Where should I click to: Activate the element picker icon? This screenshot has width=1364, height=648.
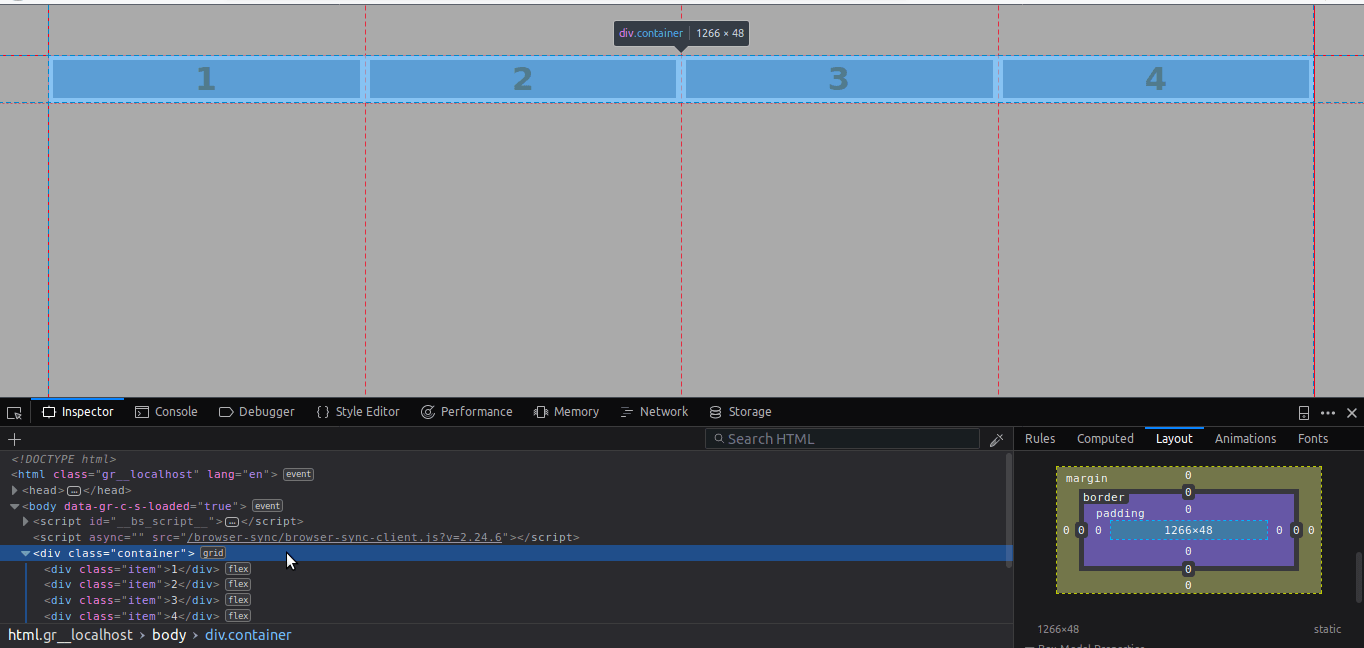click(x=14, y=412)
